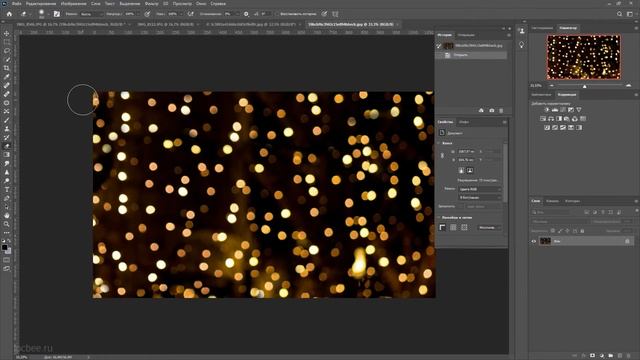640x360 pixels.
Task: Toggle guides icon in Properties panel
Action: point(464,227)
